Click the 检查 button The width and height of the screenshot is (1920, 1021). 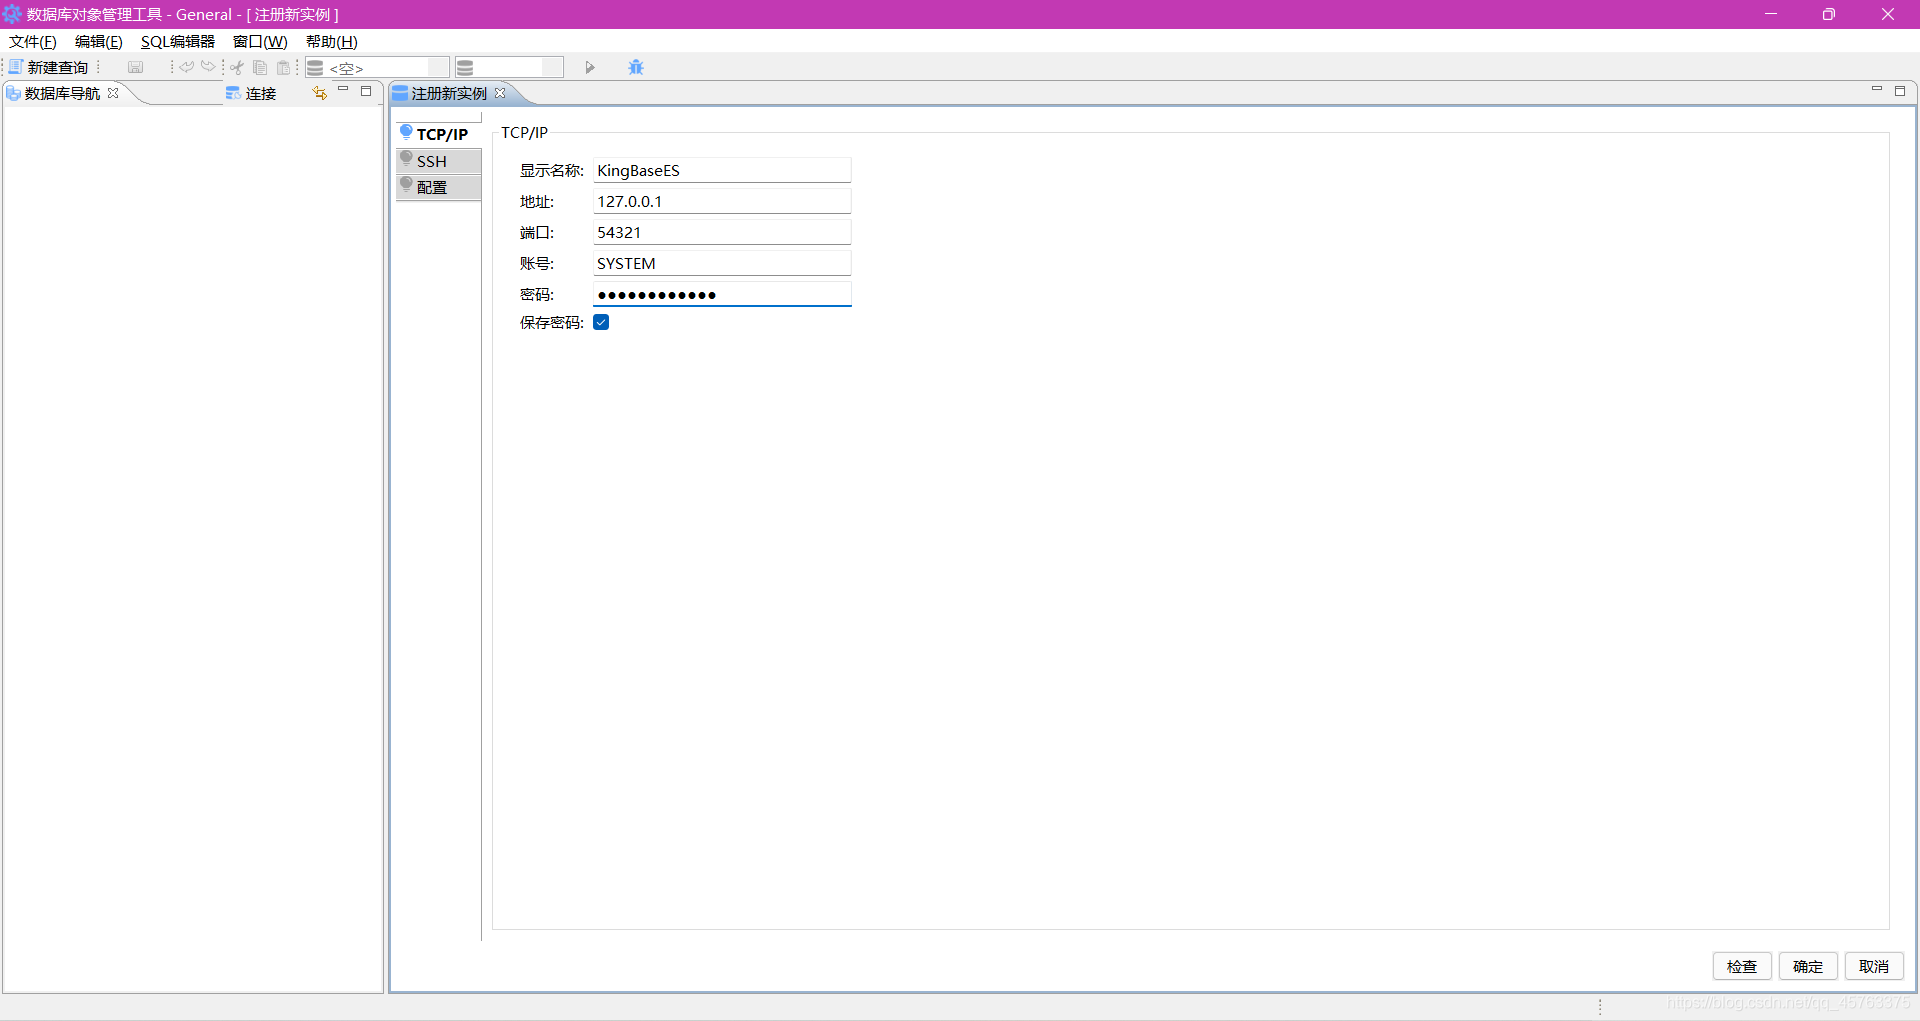(x=1742, y=966)
